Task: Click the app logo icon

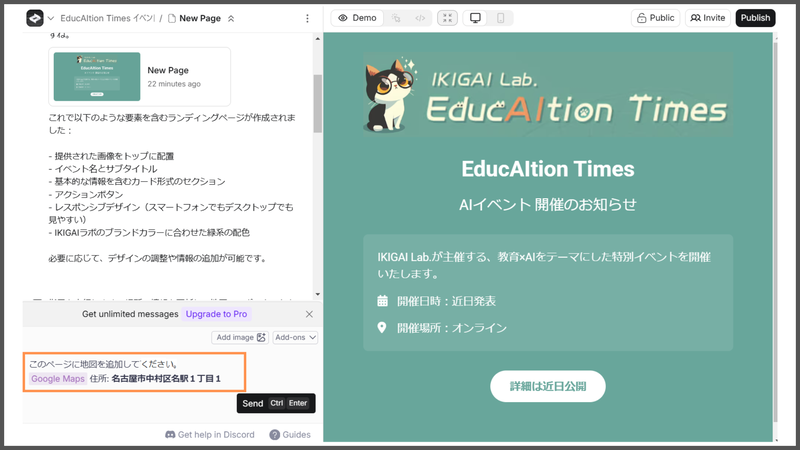Action: coord(35,18)
